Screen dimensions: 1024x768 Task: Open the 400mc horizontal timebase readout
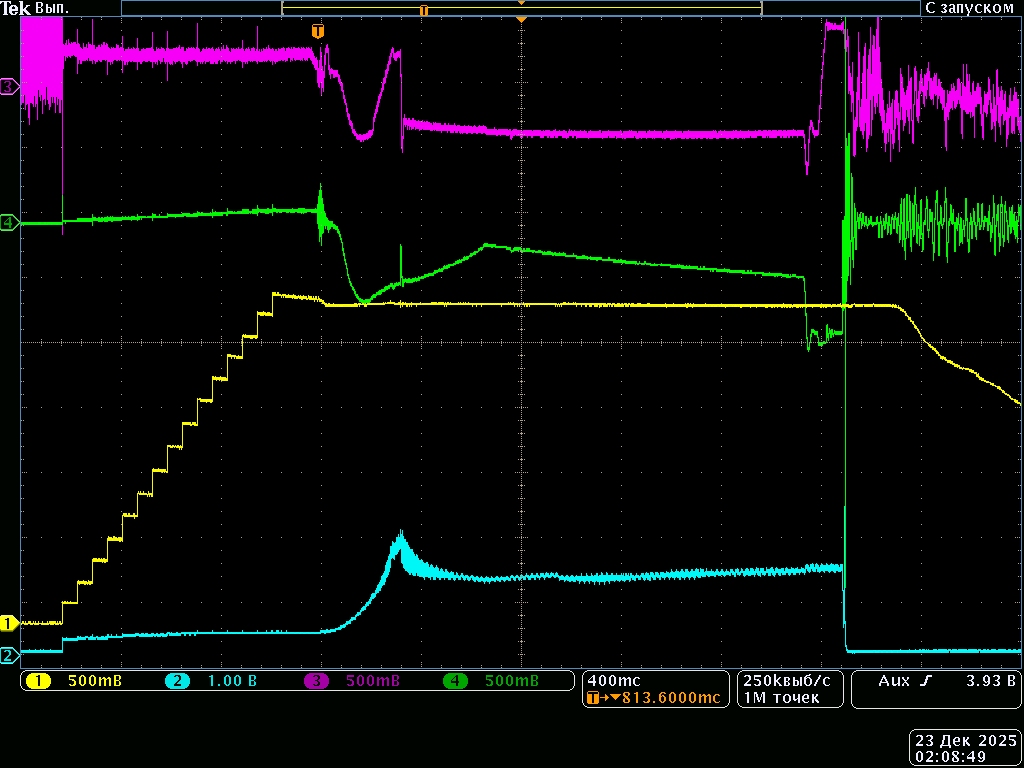614,680
